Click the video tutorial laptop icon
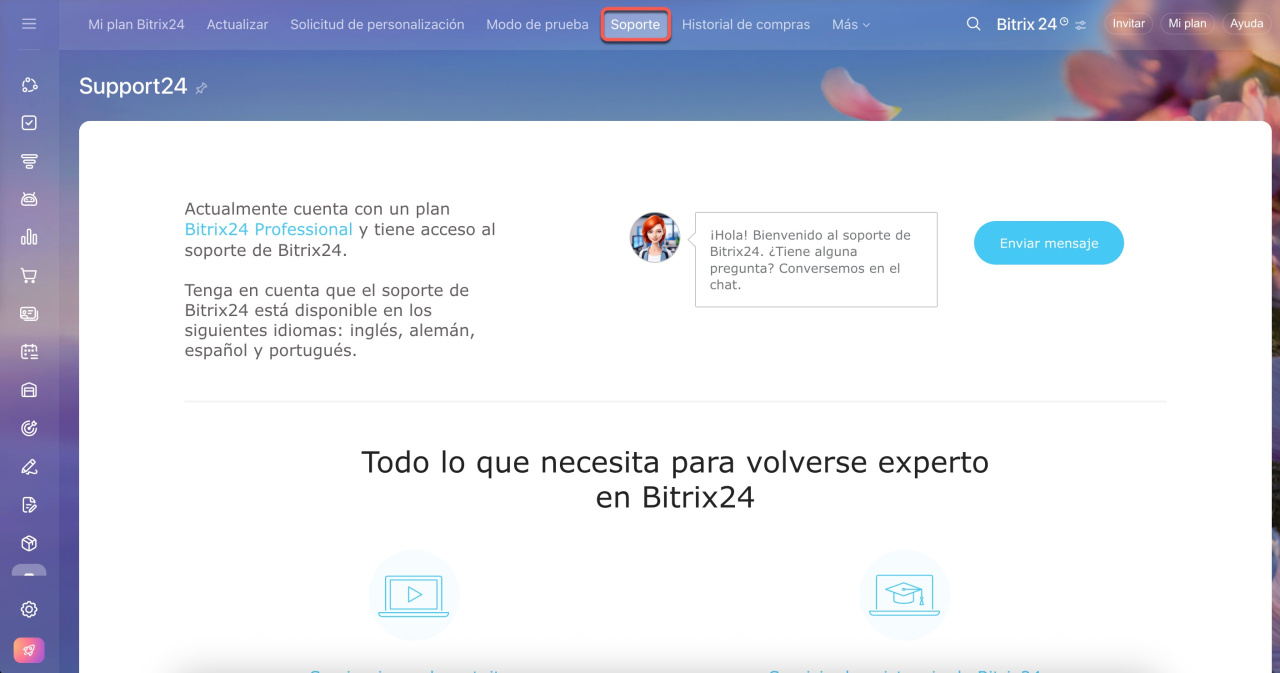 click(414, 595)
